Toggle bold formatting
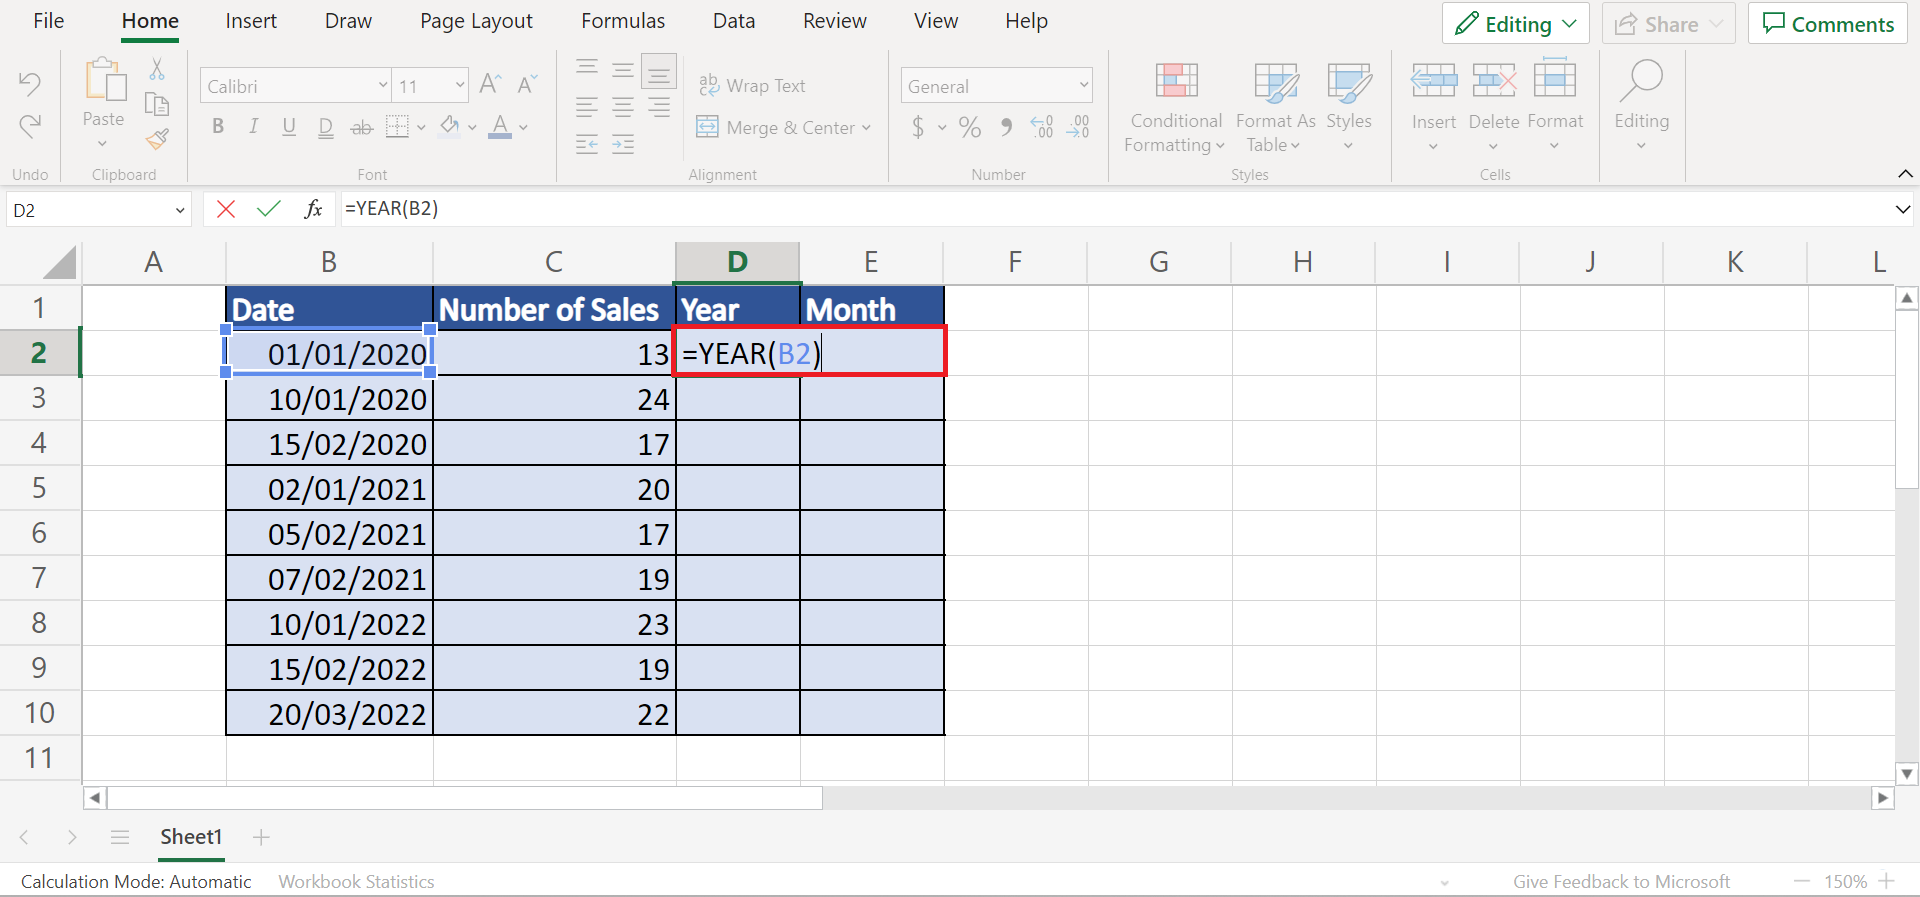 point(218,127)
